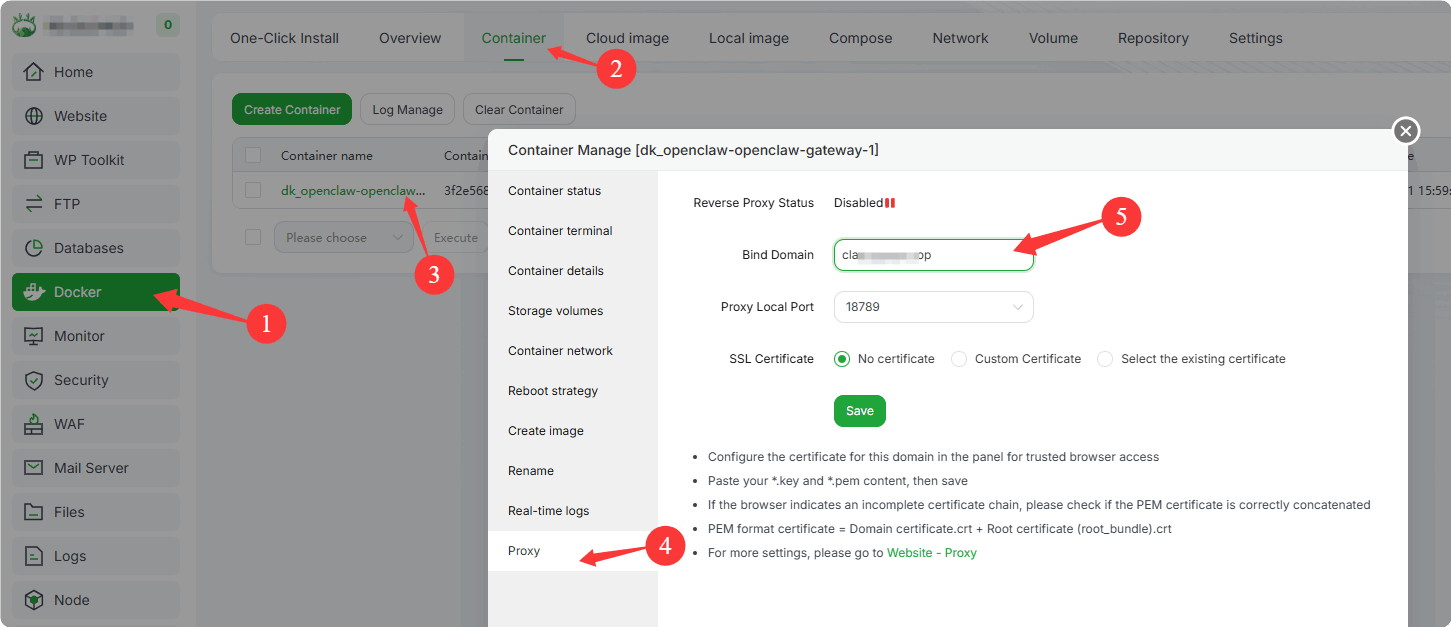Open the Files folder icon
The height and width of the screenshot is (627, 1451).
34,512
